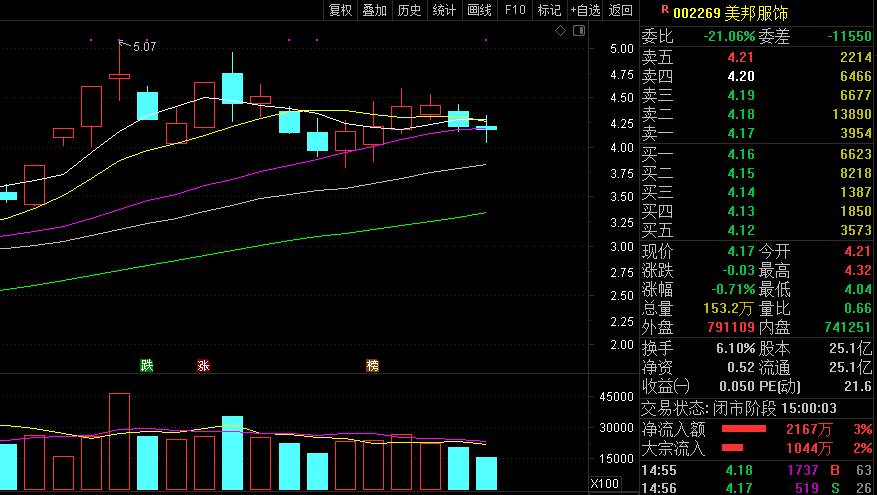Image resolution: width=877 pixels, height=495 pixels.
Task: Click the 净流入额 red progress bar
Action: [743, 429]
